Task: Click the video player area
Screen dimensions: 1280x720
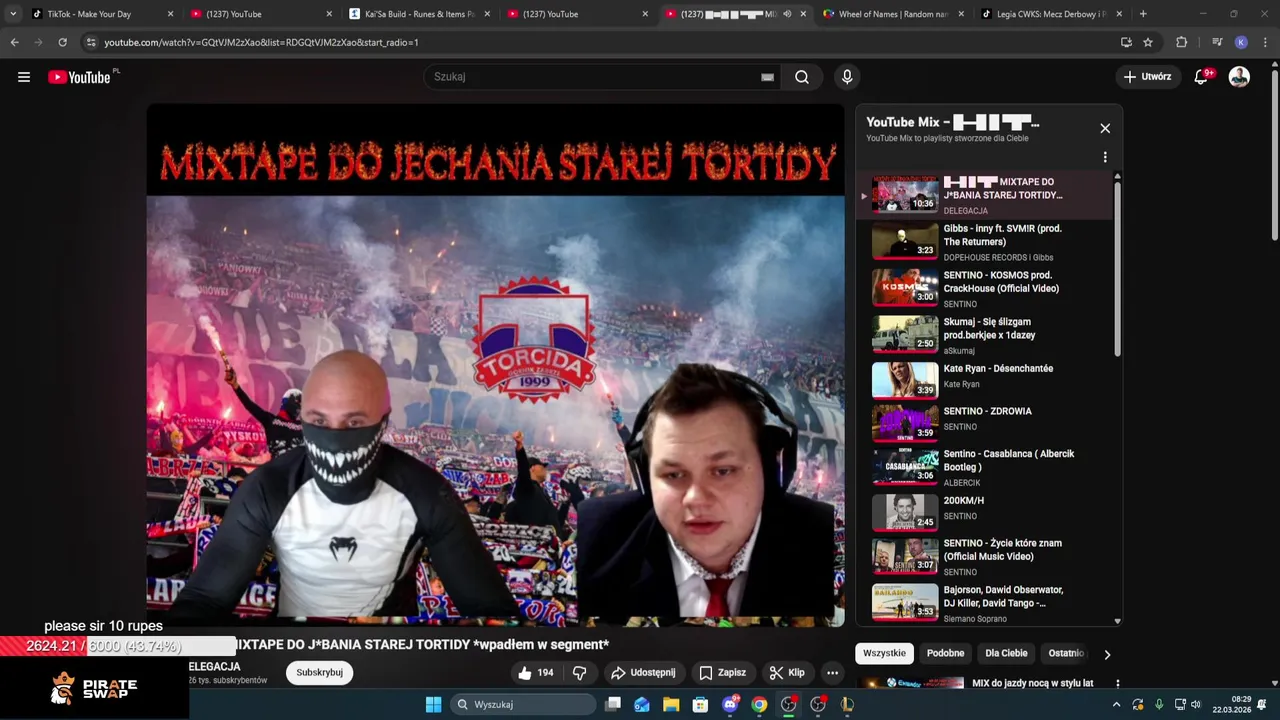Action: (x=495, y=365)
